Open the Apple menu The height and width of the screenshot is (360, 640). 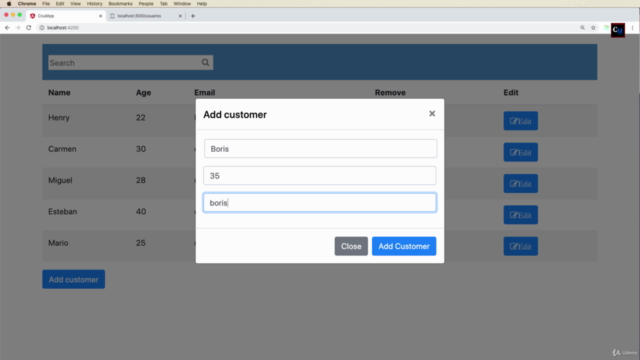9,4
